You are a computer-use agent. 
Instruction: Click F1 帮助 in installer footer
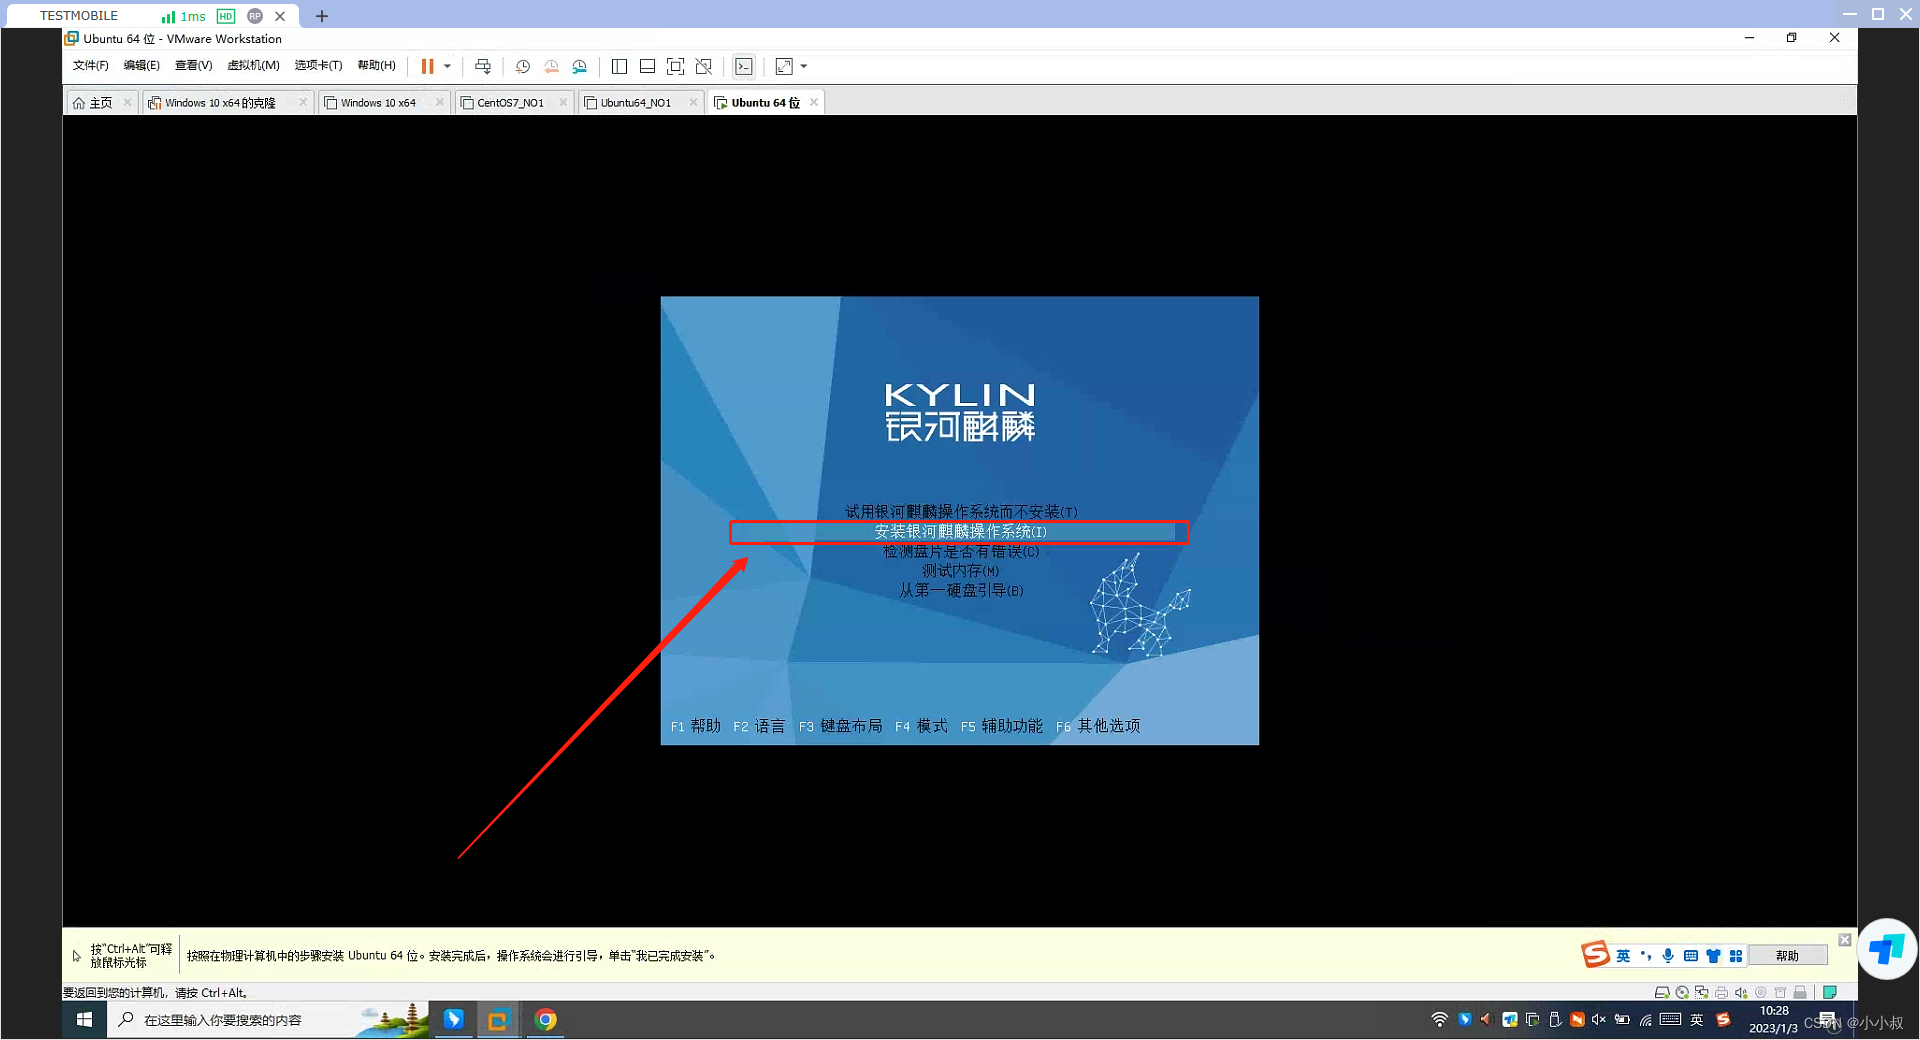tap(695, 726)
